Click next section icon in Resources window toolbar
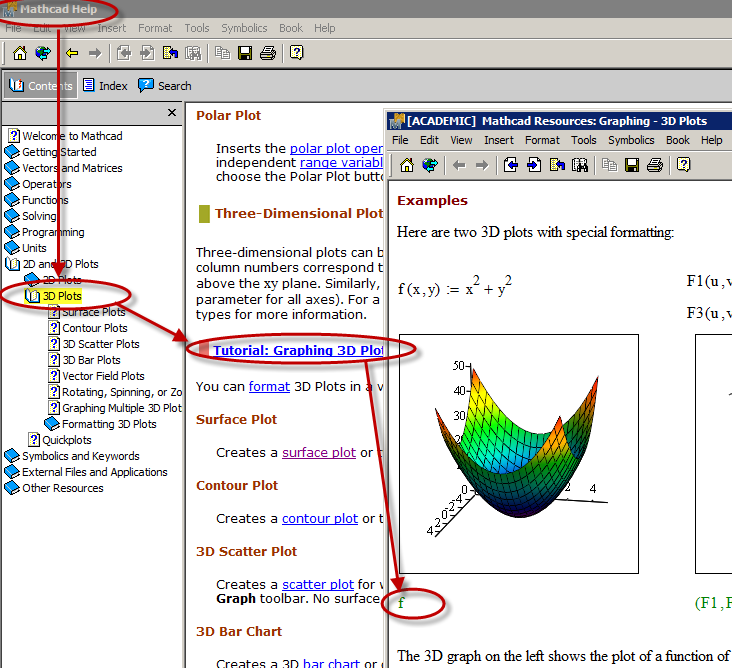Image resolution: width=732 pixels, height=668 pixels. 534,165
